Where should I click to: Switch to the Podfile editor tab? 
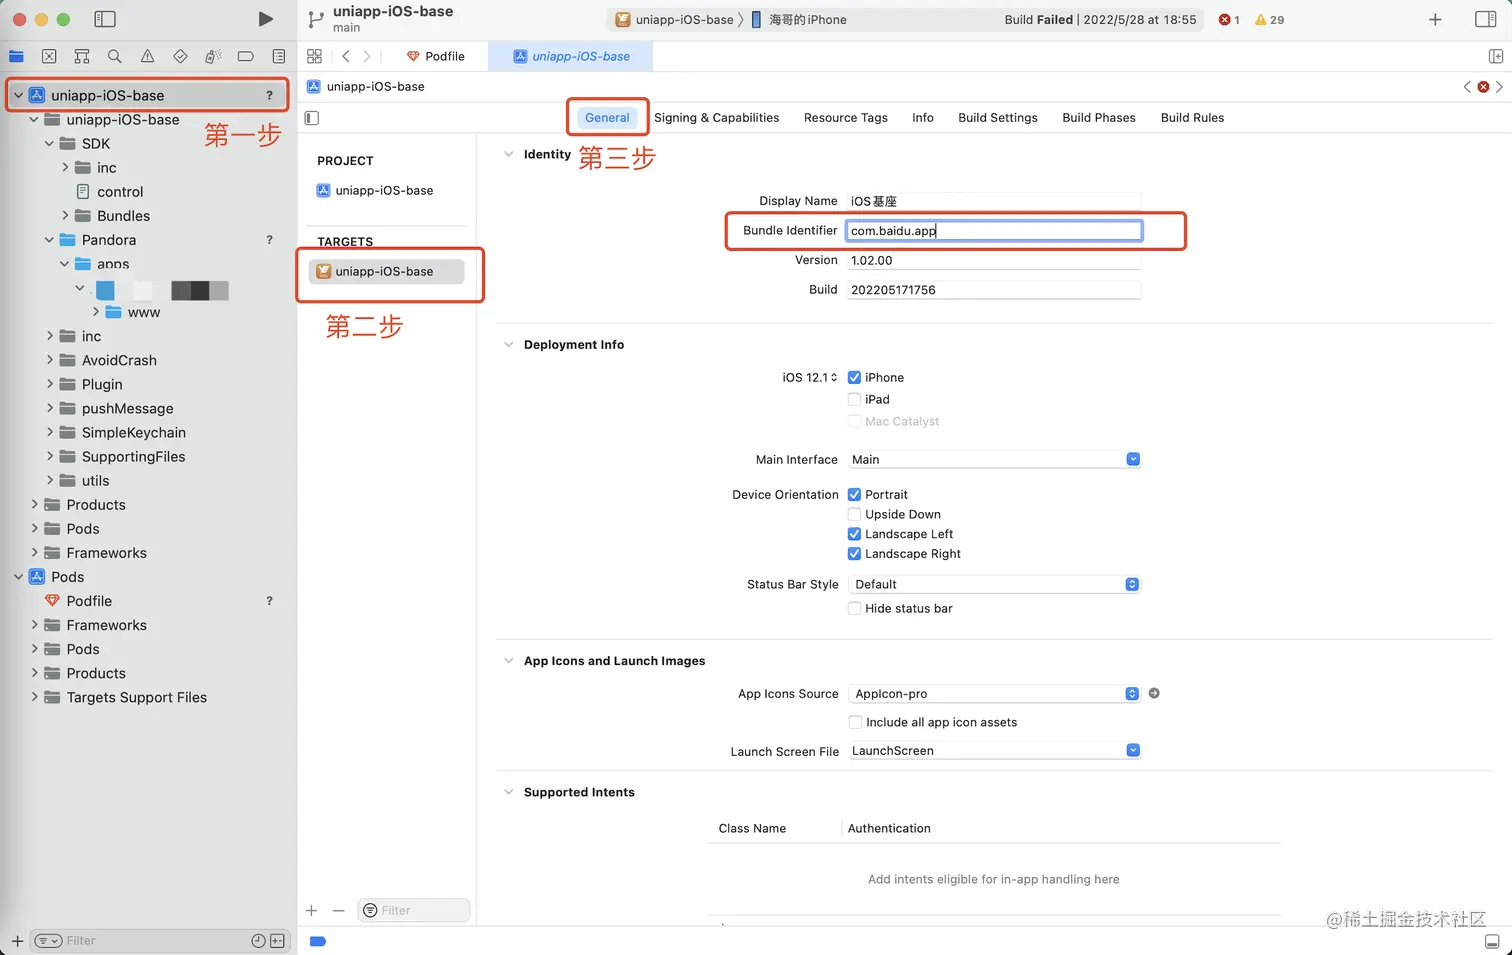click(x=436, y=56)
